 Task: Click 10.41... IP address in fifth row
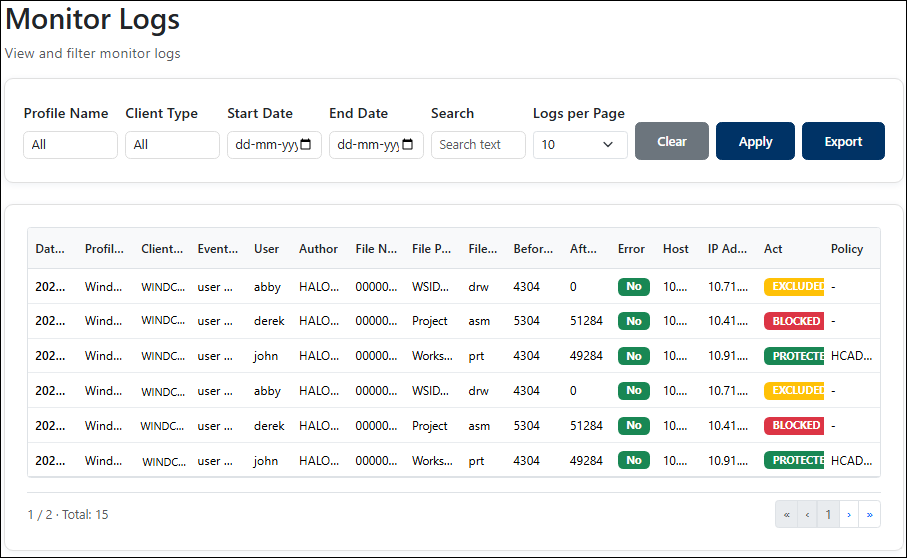(728, 425)
